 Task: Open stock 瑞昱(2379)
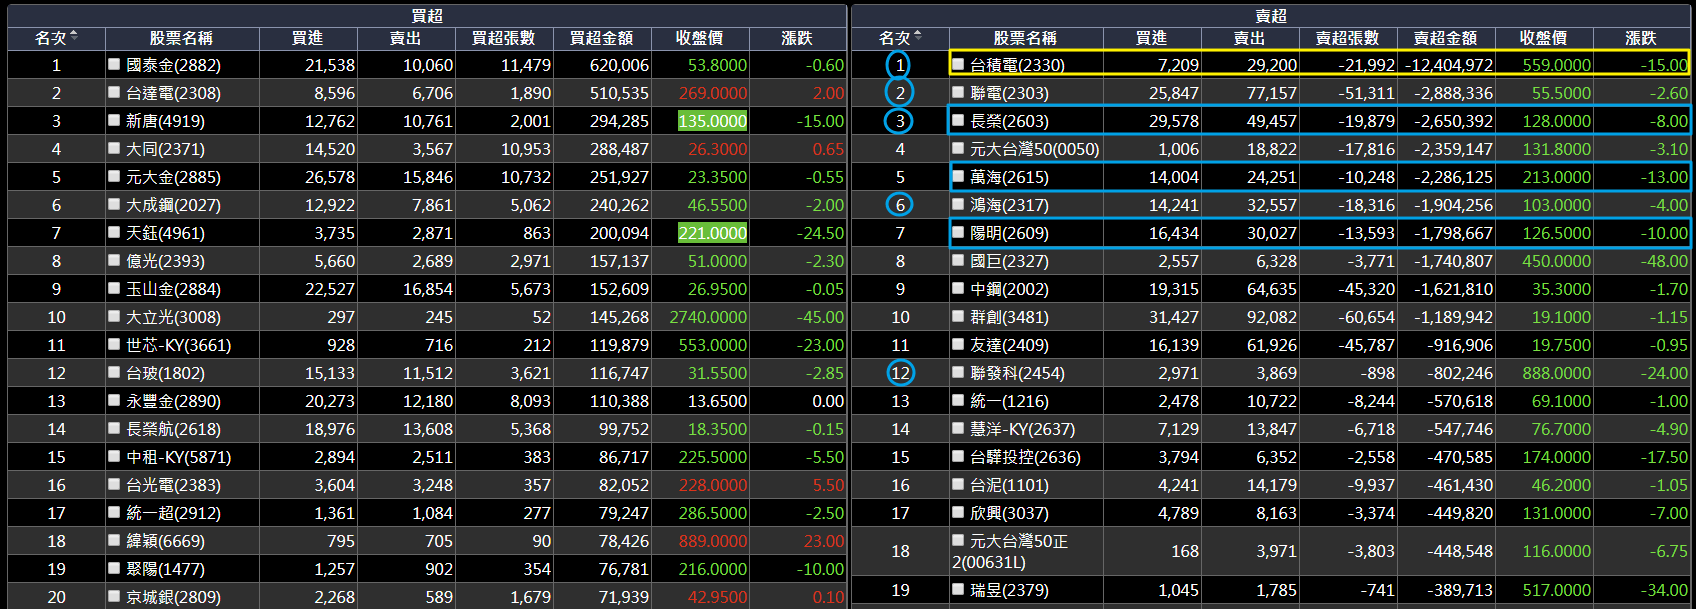[1009, 590]
